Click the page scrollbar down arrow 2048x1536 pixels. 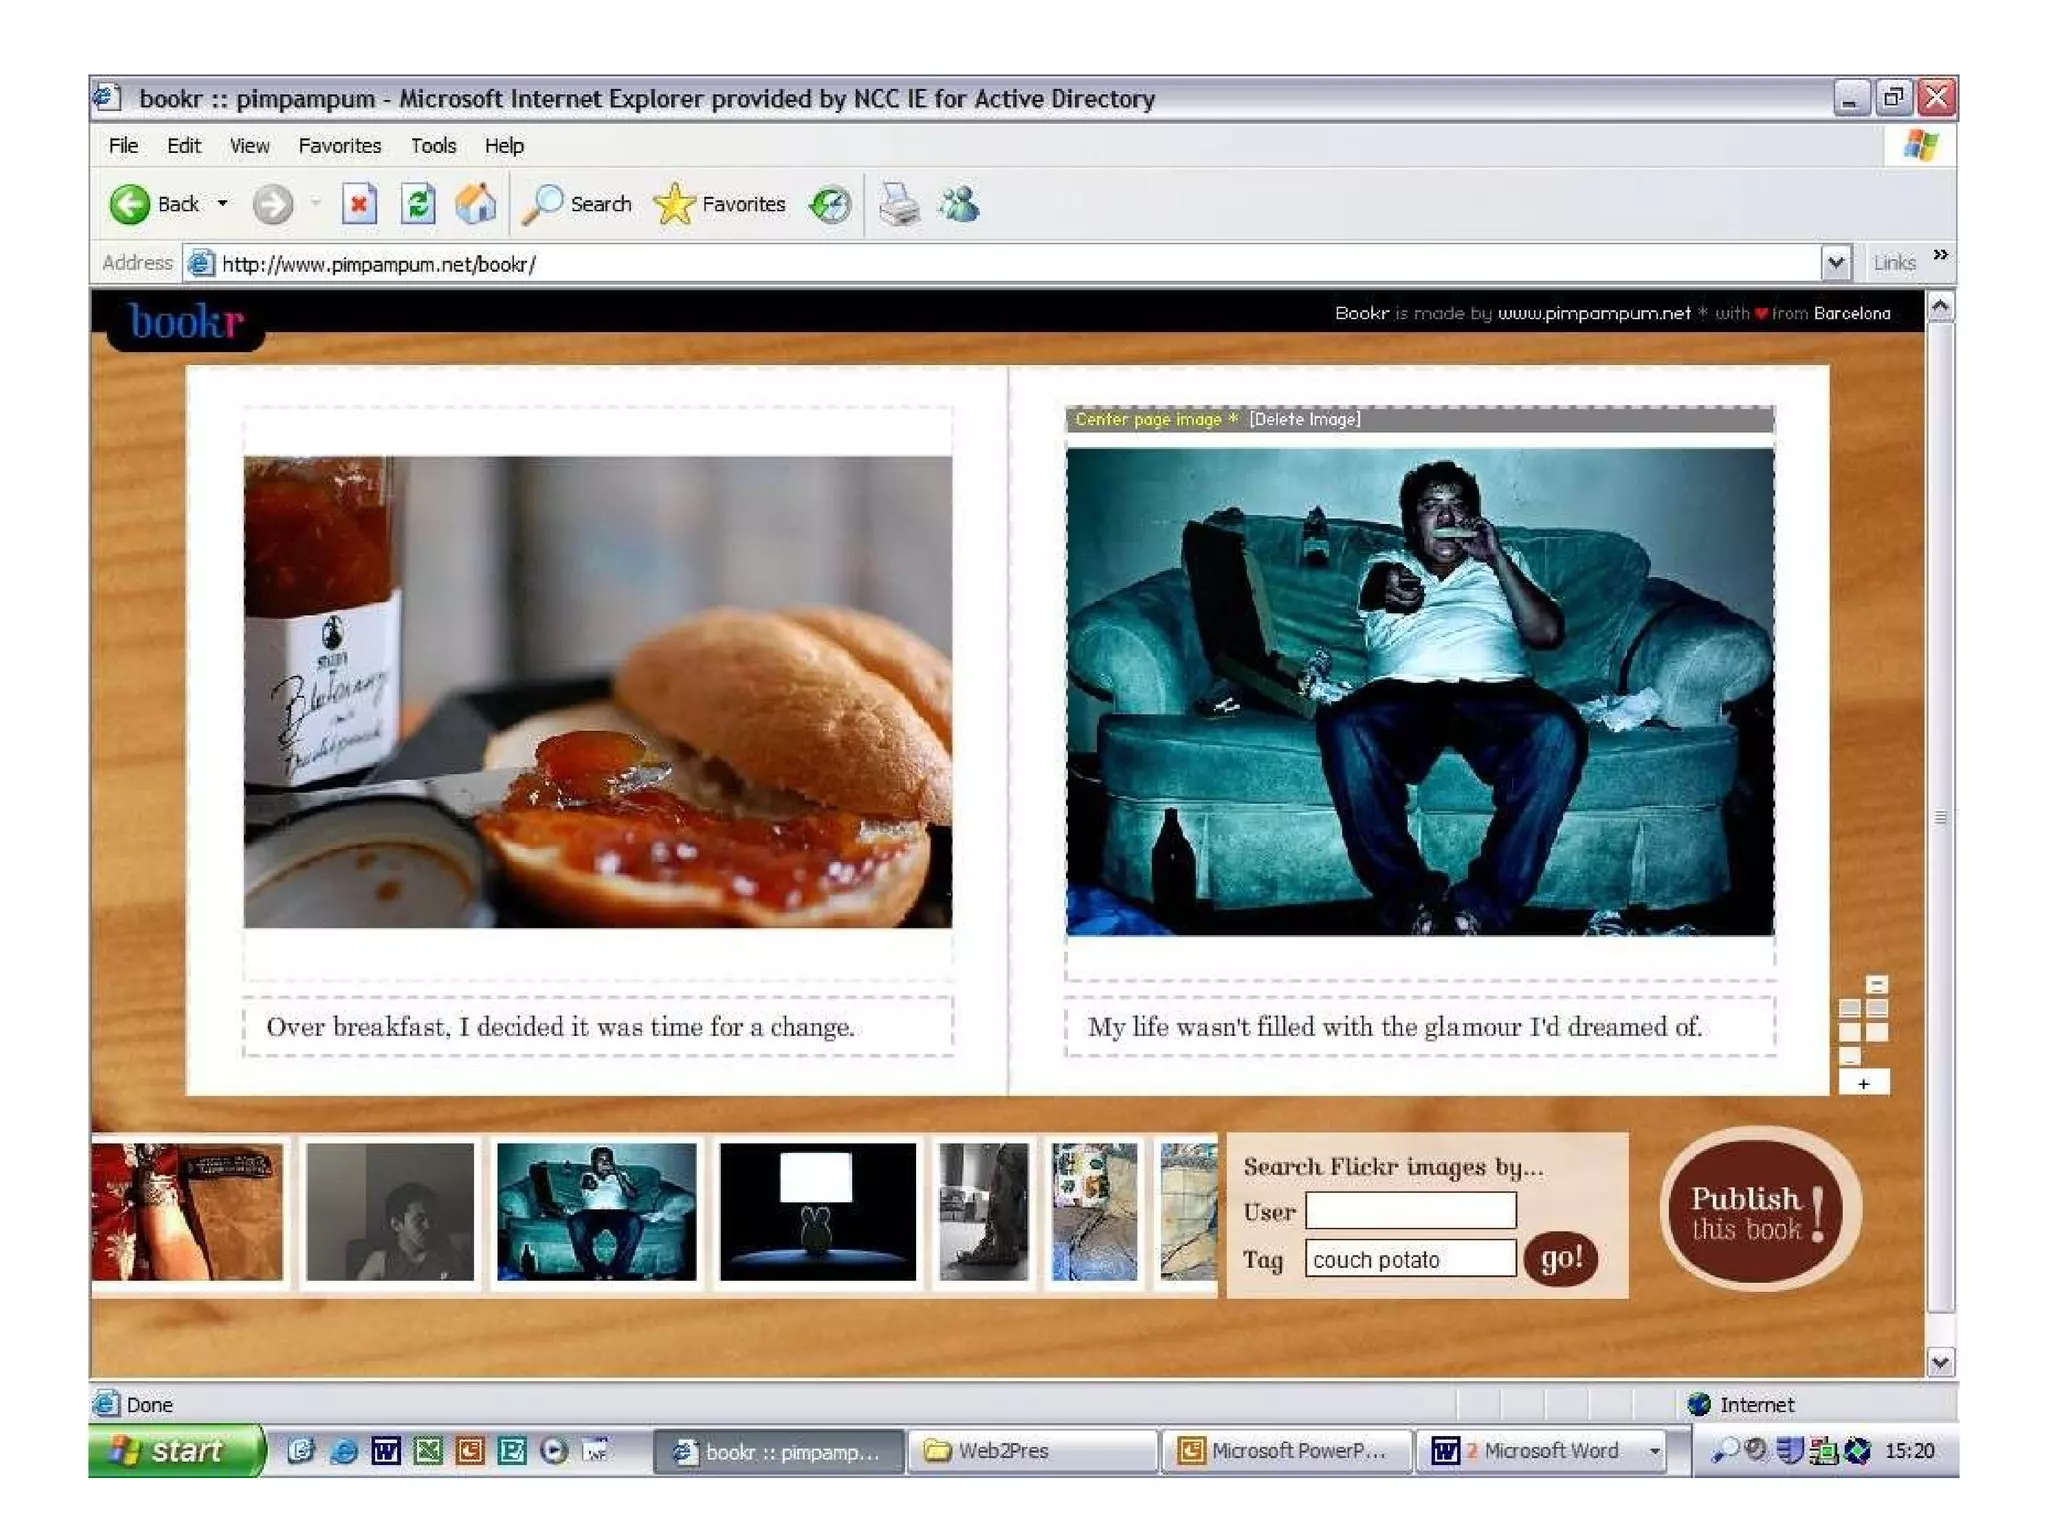point(1940,1362)
